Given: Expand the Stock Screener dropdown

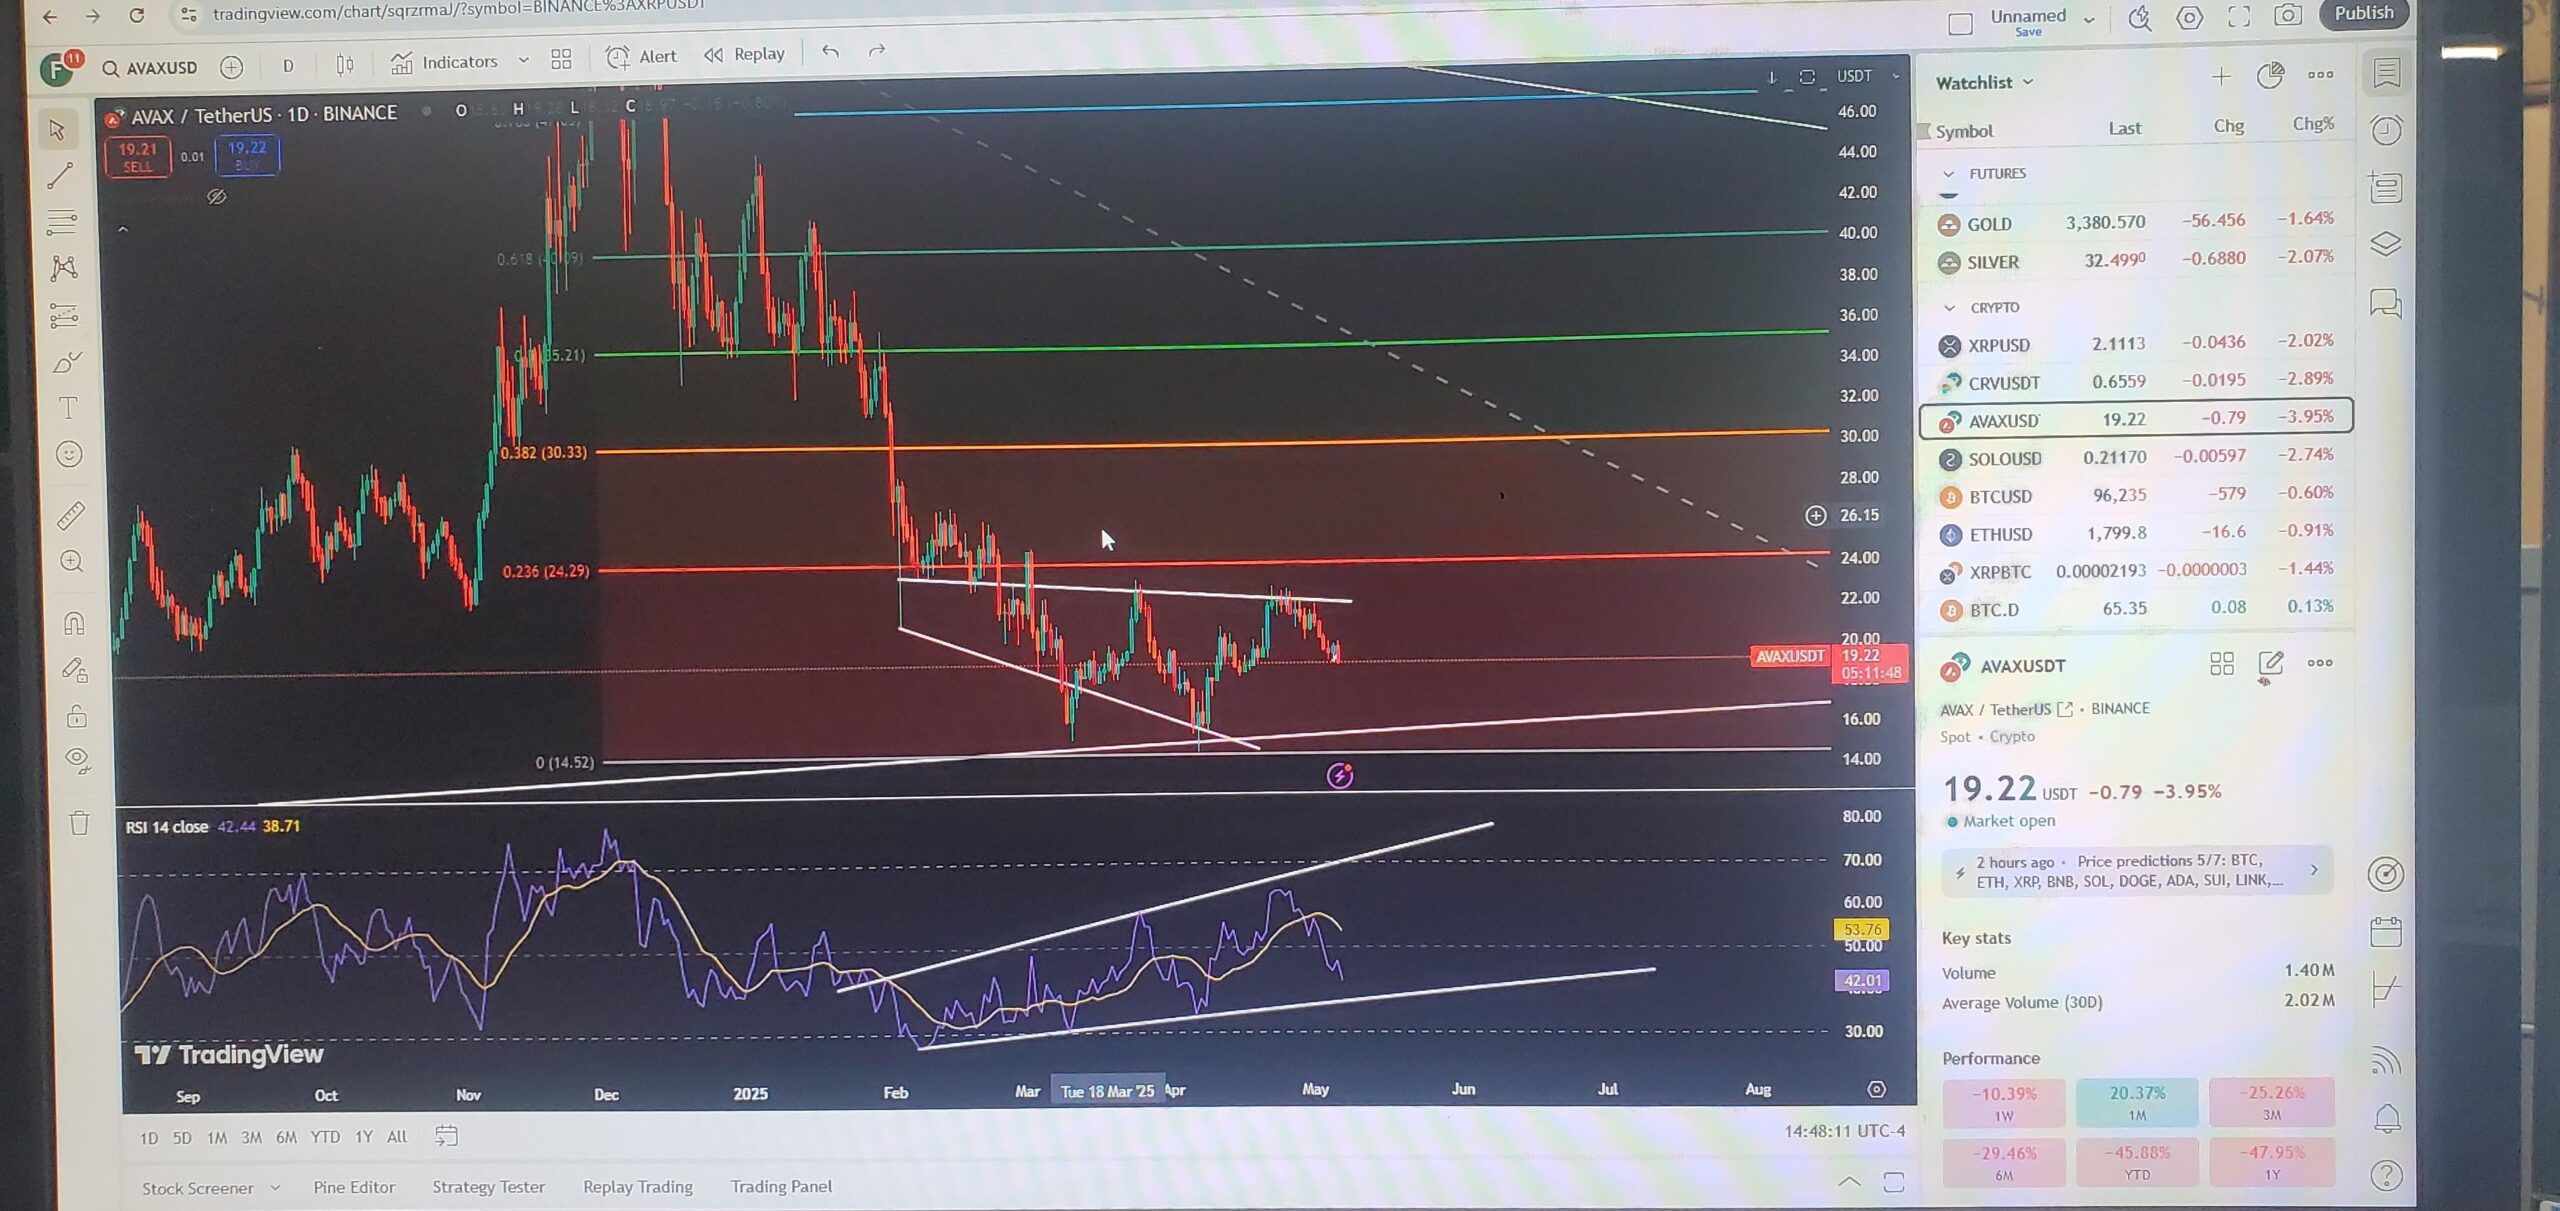Looking at the screenshot, I should (x=275, y=1188).
